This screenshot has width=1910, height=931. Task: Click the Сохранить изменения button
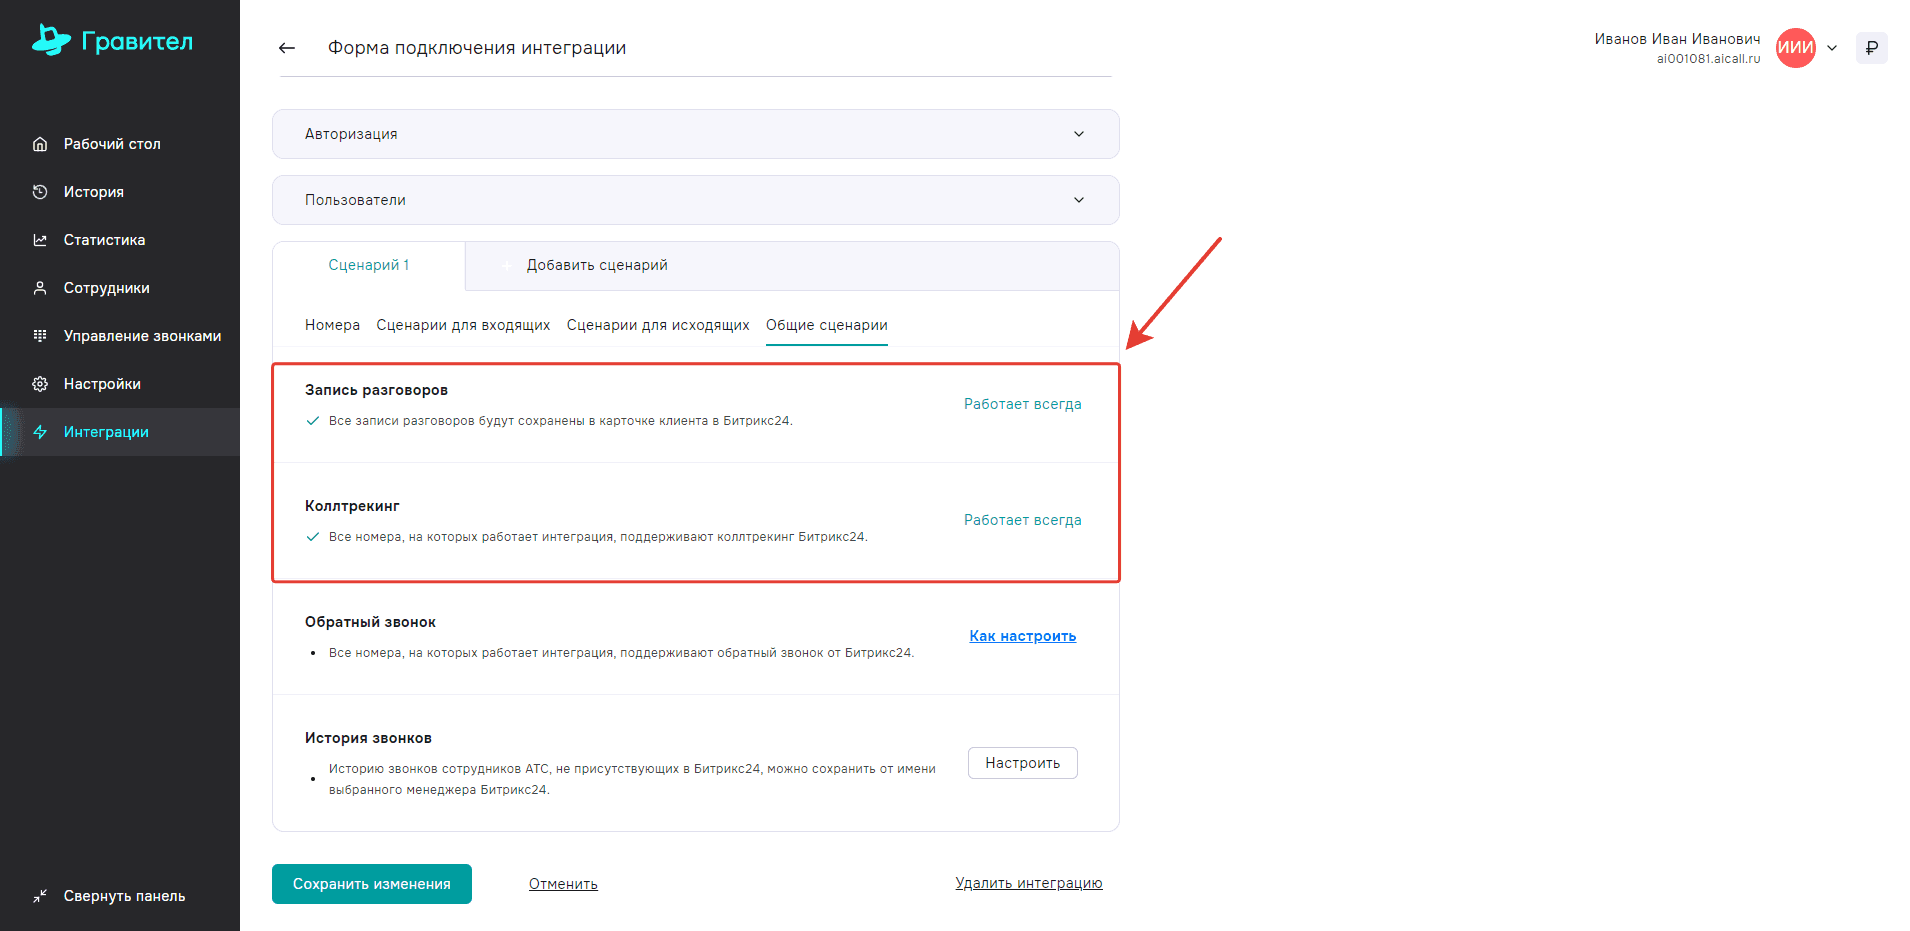[x=371, y=884]
